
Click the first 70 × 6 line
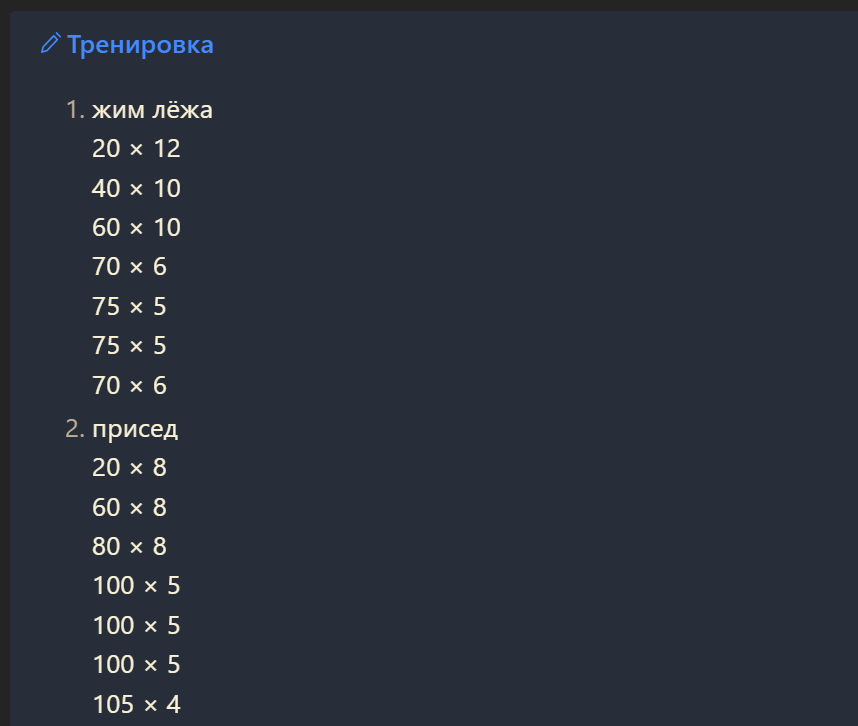pos(129,267)
